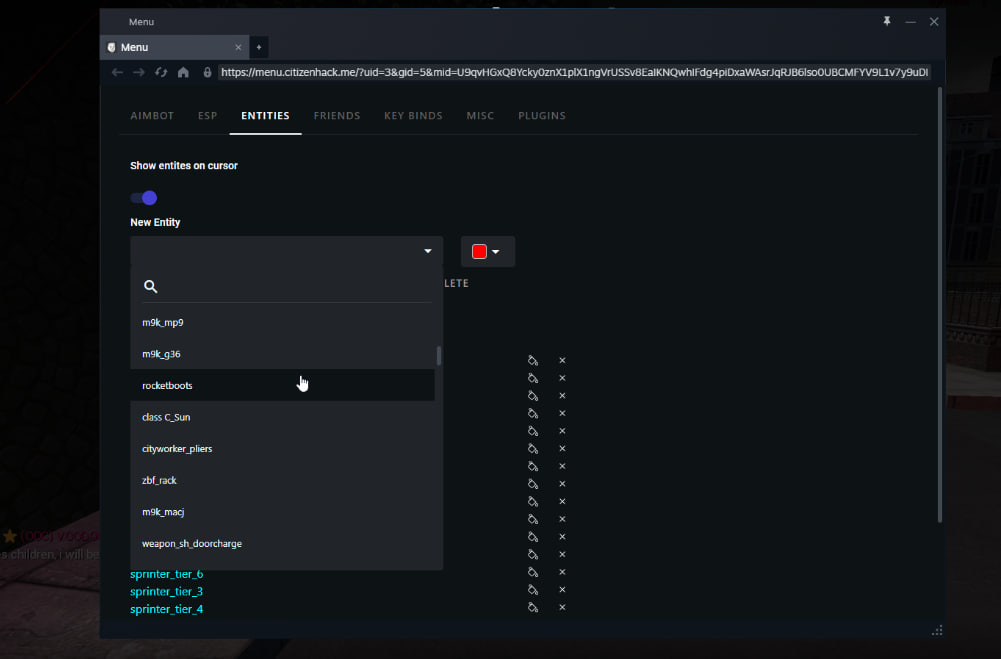Click paint bucket icon next to sprinter_tier_6
Screen dimensions: 1001x659
(533, 572)
